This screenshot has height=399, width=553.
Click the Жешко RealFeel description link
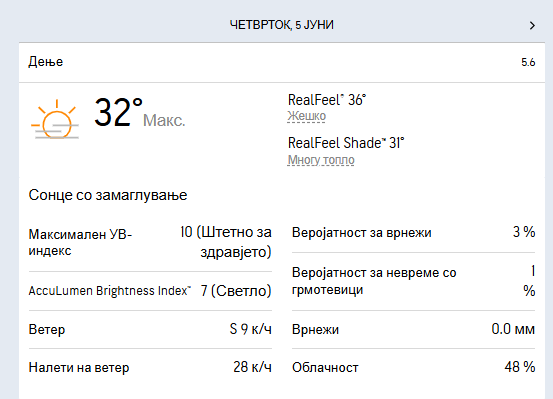pyautogui.click(x=306, y=116)
